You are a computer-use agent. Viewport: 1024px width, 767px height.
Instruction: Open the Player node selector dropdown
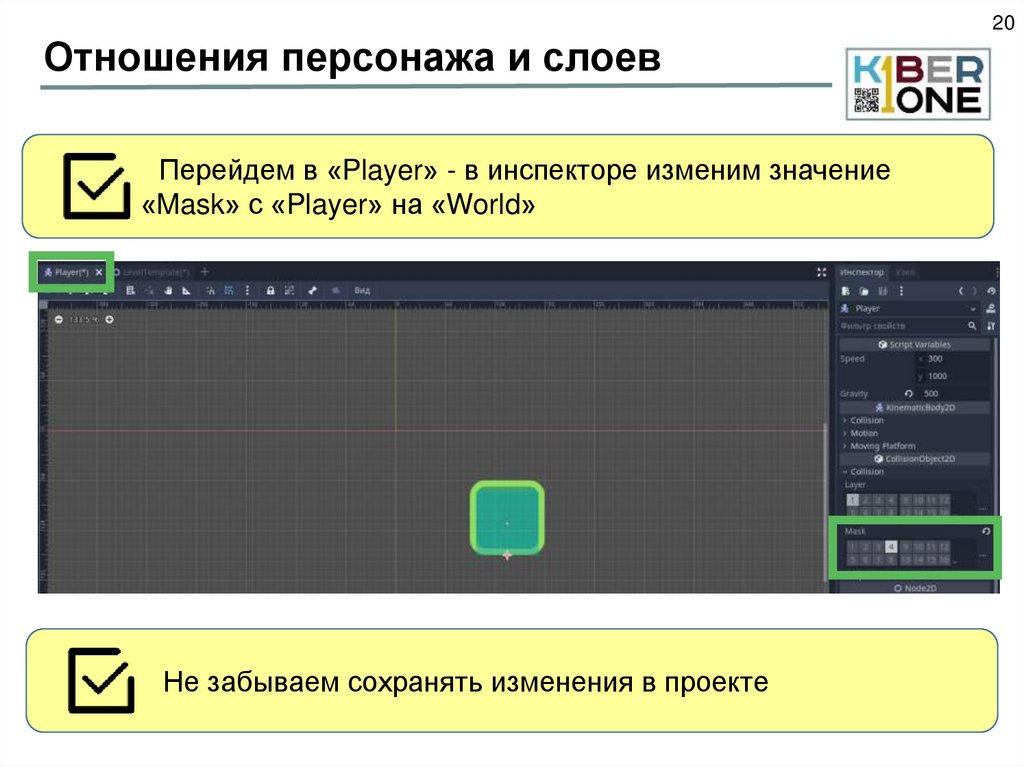pos(909,308)
